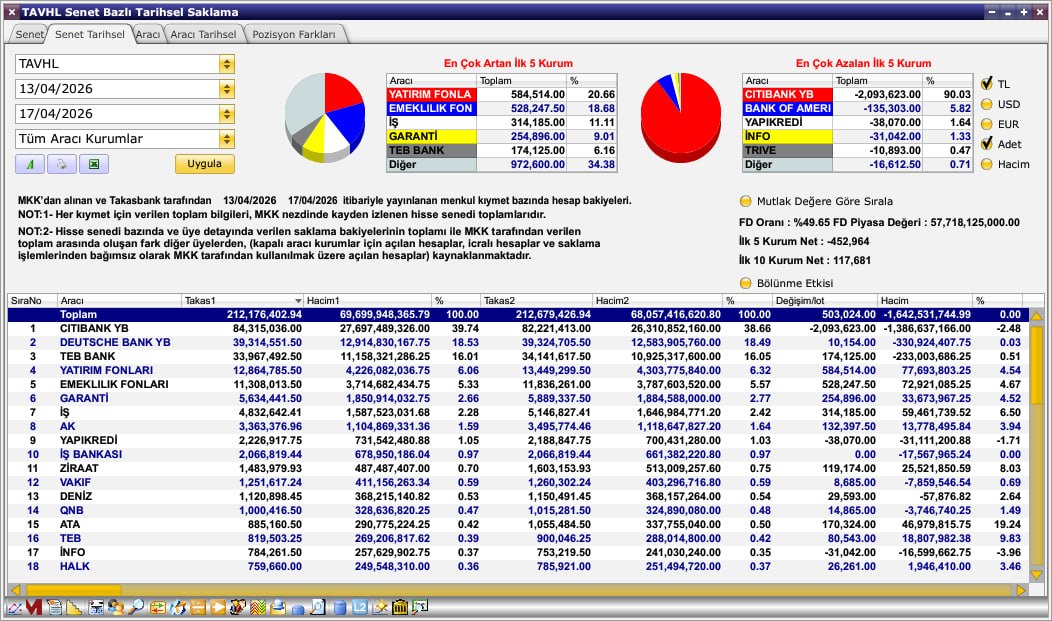Select the magnifier search icon in bottom toolbar
Viewport: 1052px width, 621px height.
click(x=138, y=607)
